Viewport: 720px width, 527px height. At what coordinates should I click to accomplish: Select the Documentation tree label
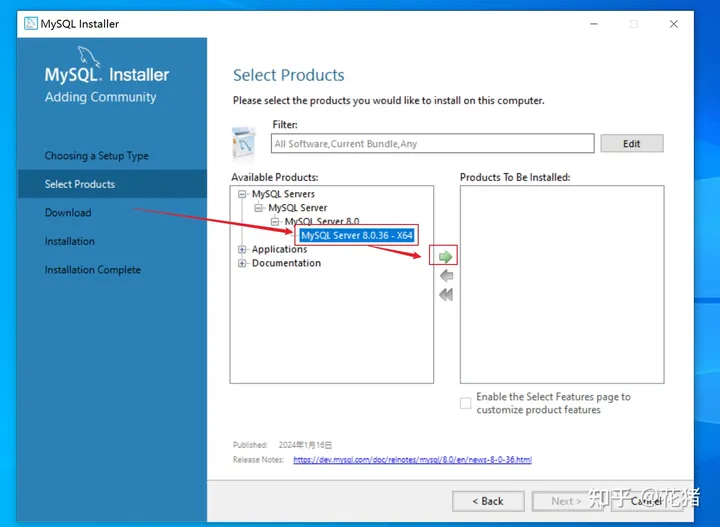coord(286,263)
